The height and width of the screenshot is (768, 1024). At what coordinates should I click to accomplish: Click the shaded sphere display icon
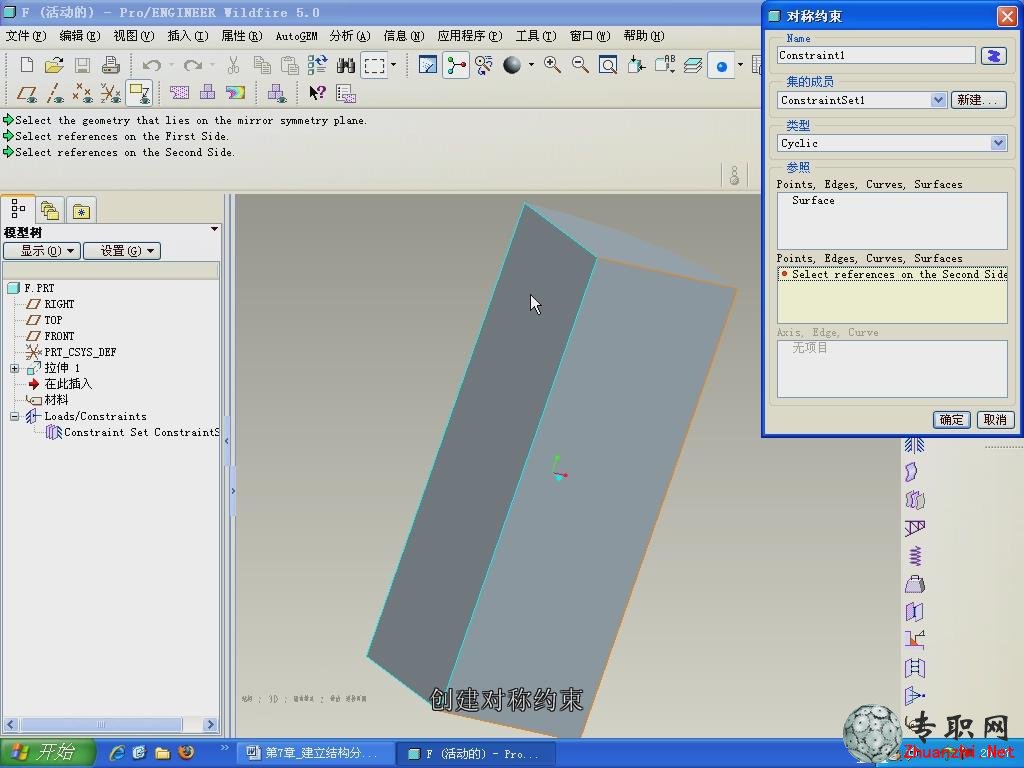[x=512, y=65]
